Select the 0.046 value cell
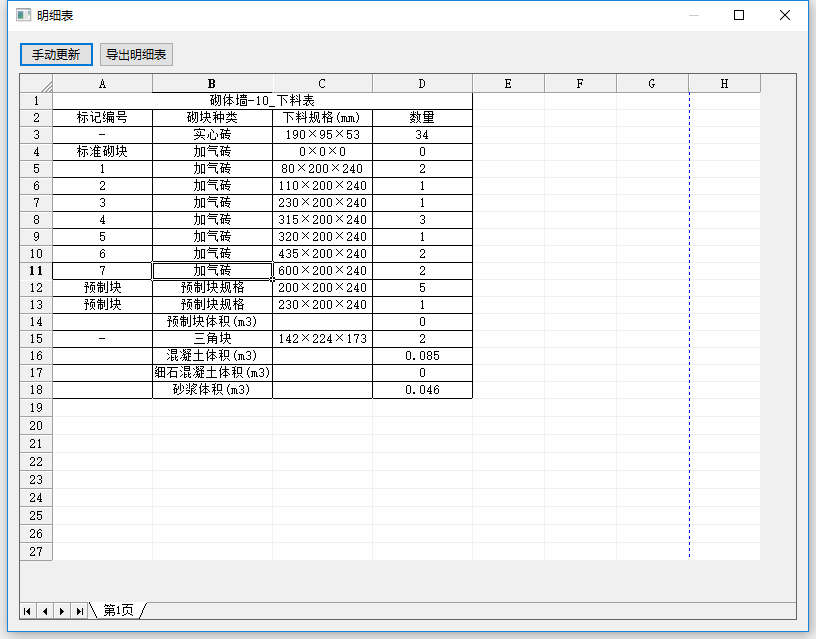Screen dimensions: 816x639 (x=422, y=390)
